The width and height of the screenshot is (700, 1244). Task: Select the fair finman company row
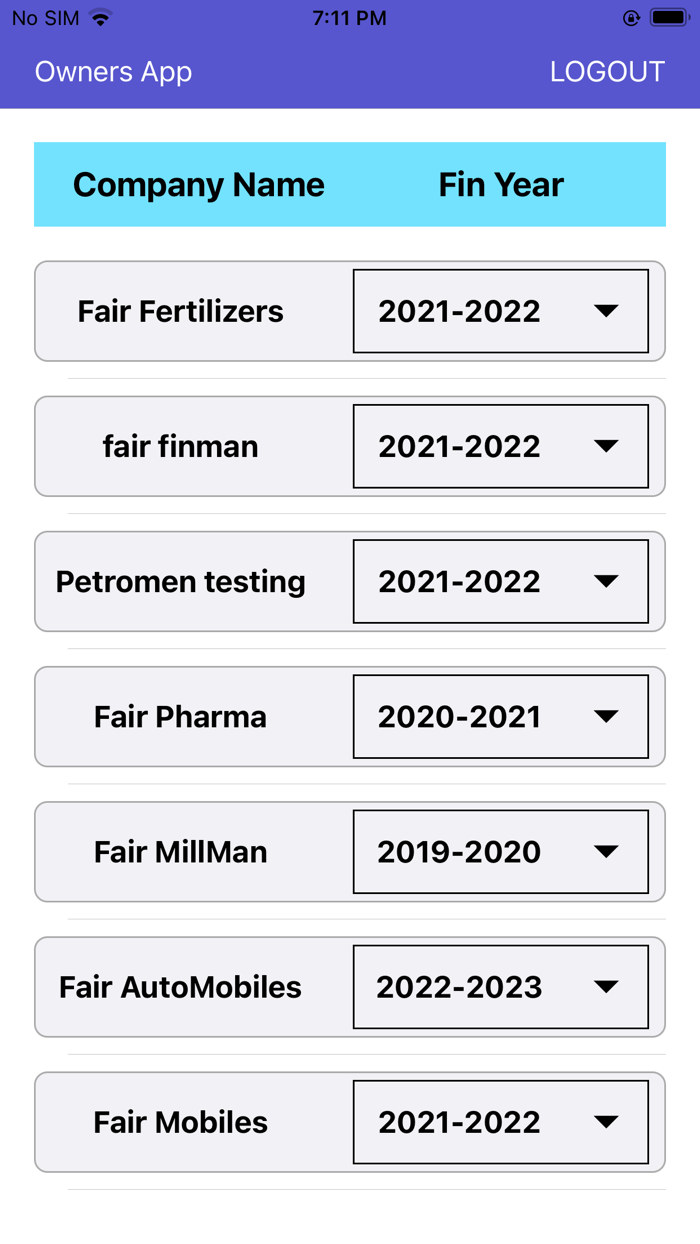click(x=180, y=446)
